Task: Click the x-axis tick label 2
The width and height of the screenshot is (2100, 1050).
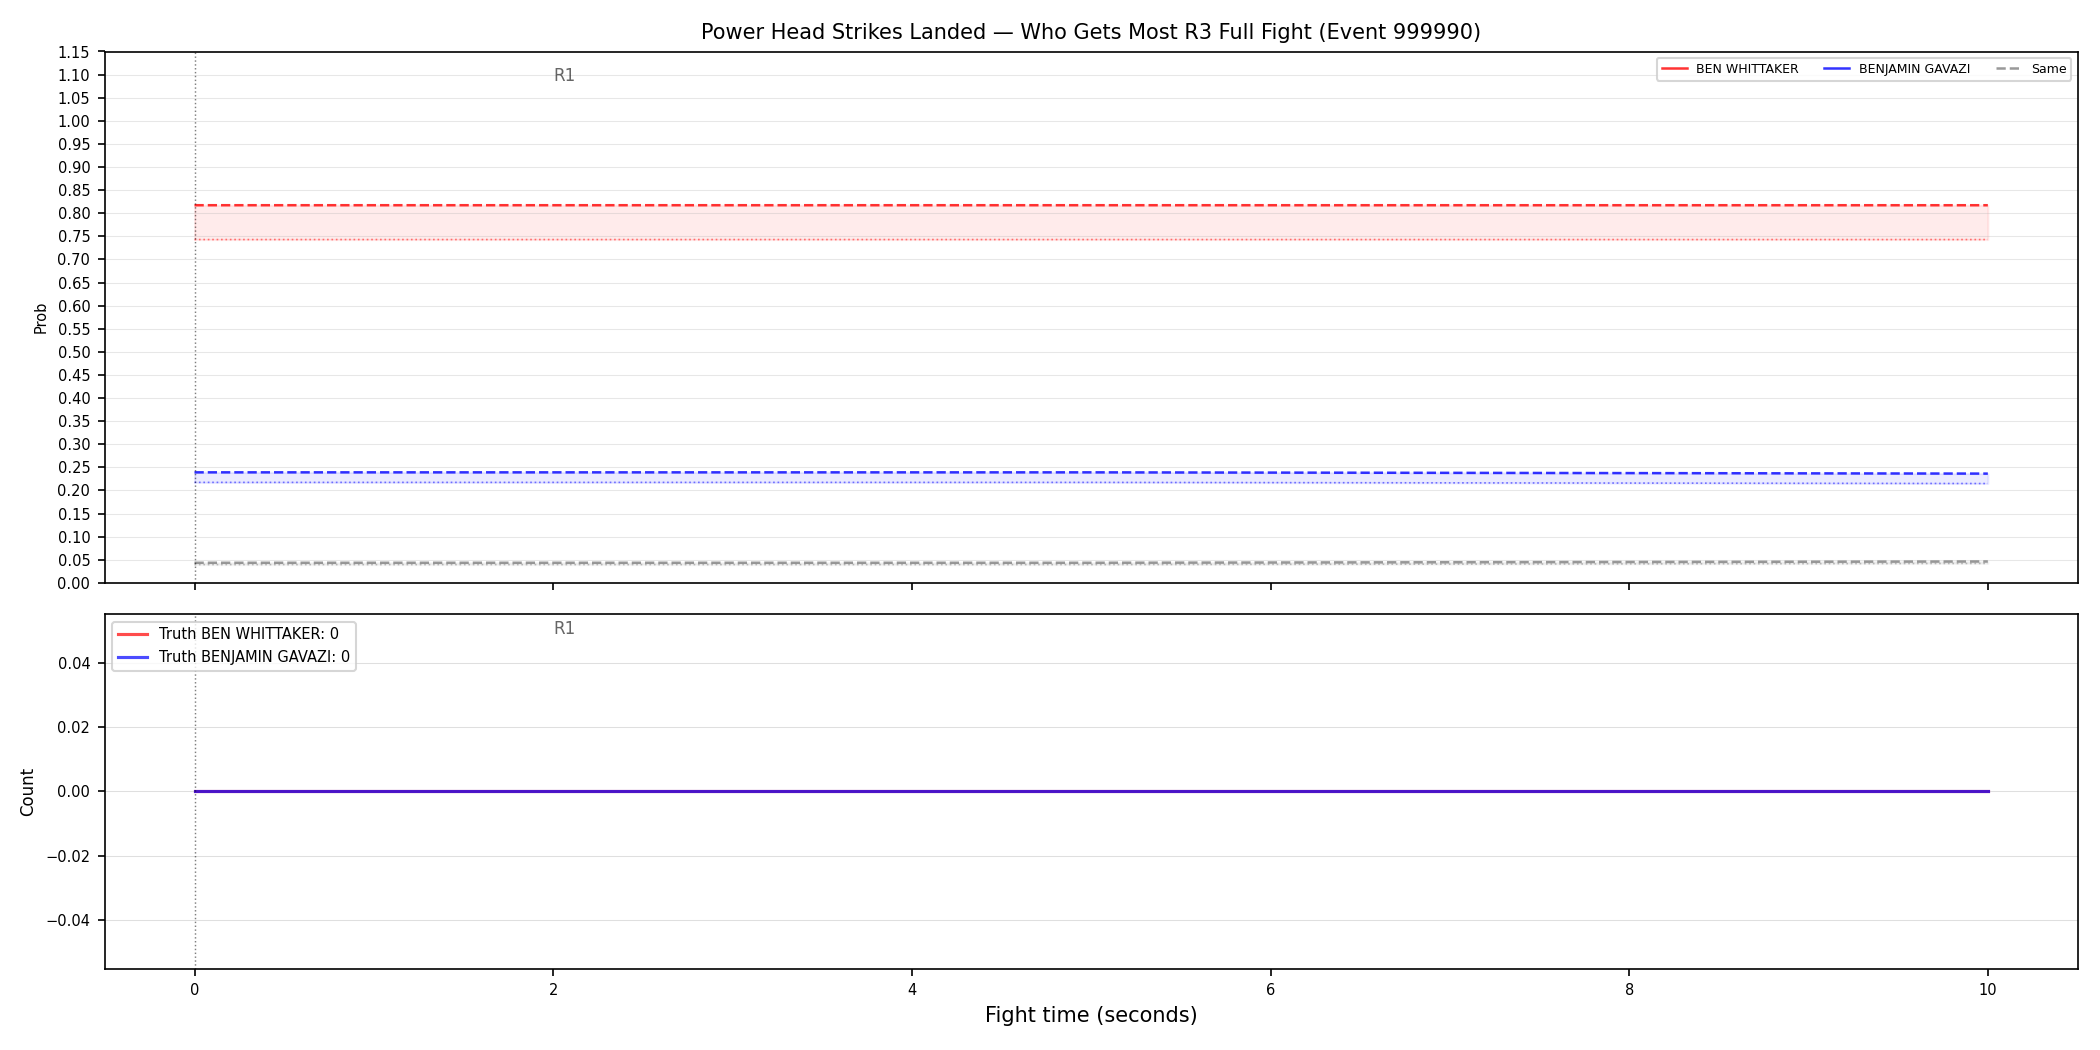Action: click(x=553, y=990)
